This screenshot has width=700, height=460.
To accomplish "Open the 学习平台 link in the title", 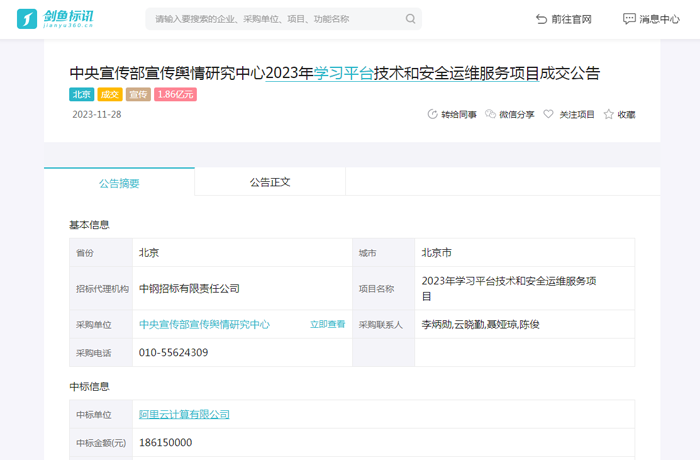I will (343, 73).
